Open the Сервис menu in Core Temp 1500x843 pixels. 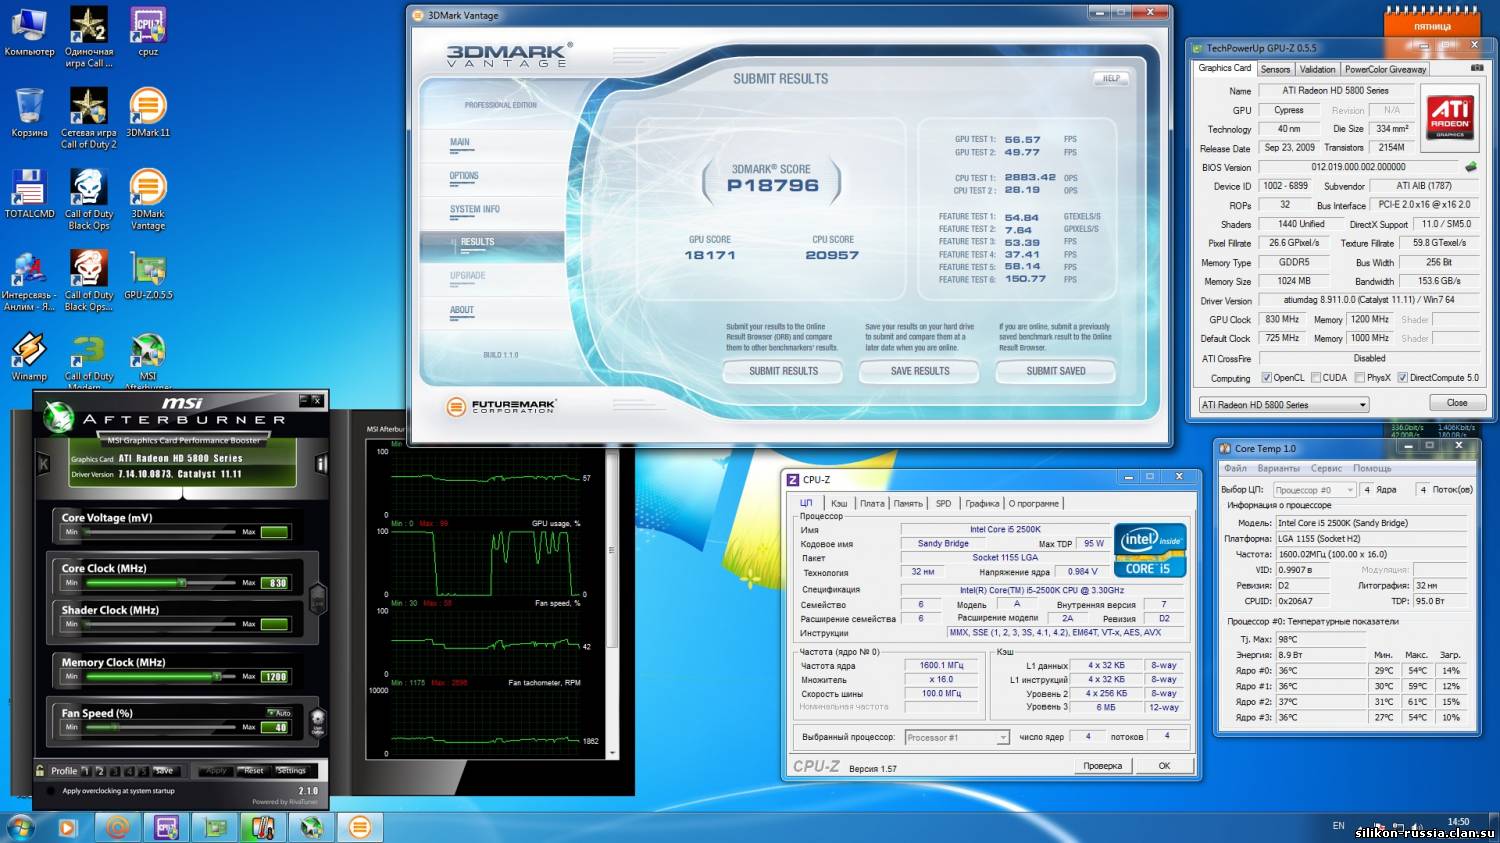pyautogui.click(x=1326, y=468)
